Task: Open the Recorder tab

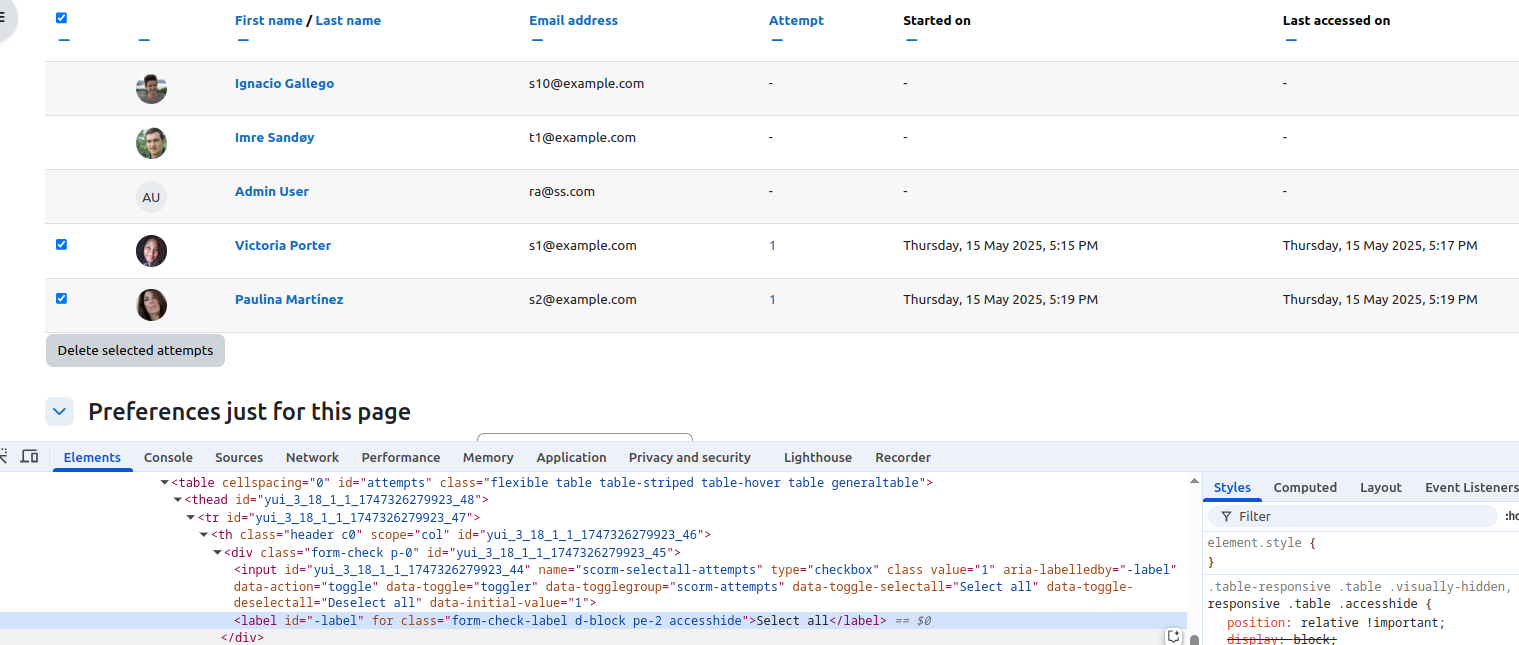Action: point(903,457)
